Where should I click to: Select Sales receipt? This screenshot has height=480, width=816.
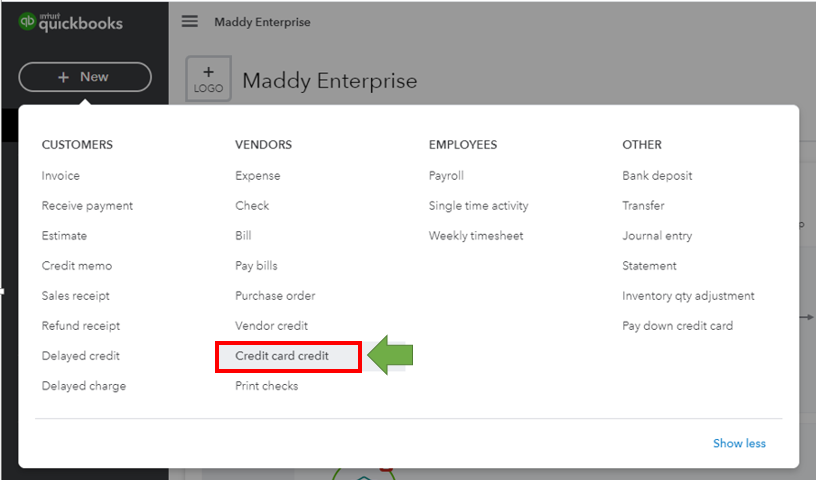pos(75,296)
